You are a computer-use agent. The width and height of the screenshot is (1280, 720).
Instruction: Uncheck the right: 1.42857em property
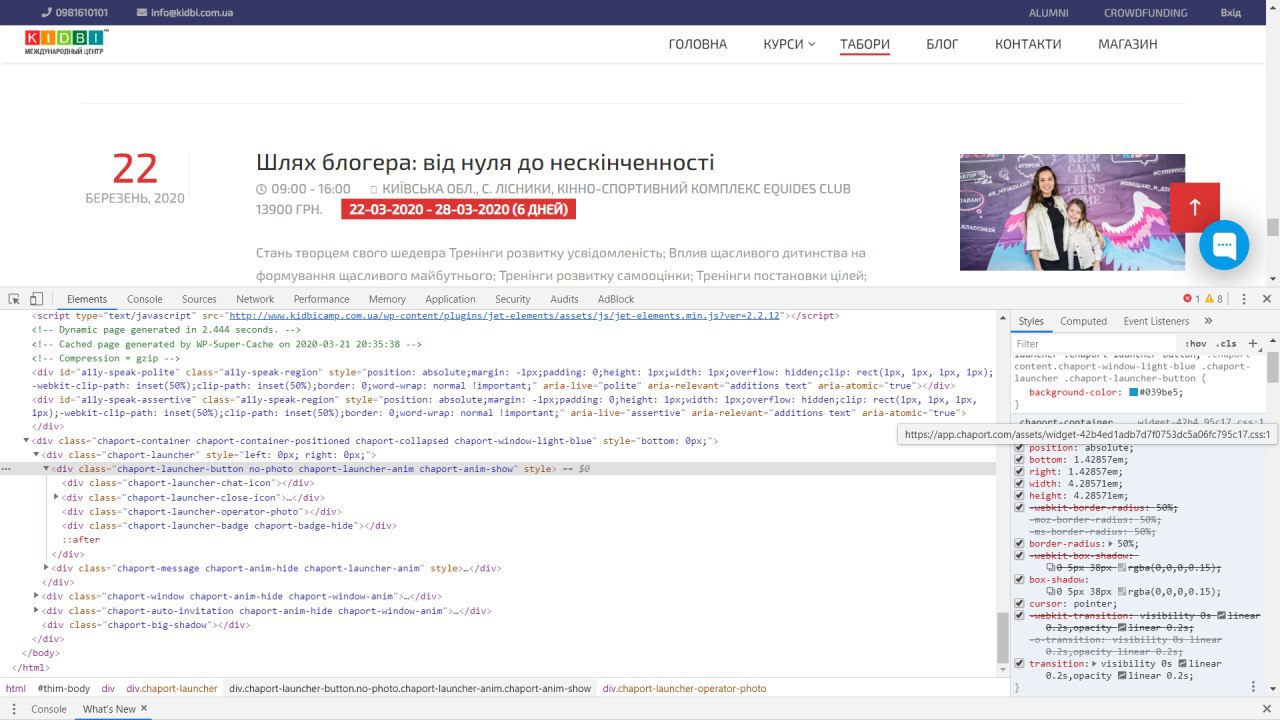[x=1020, y=471]
